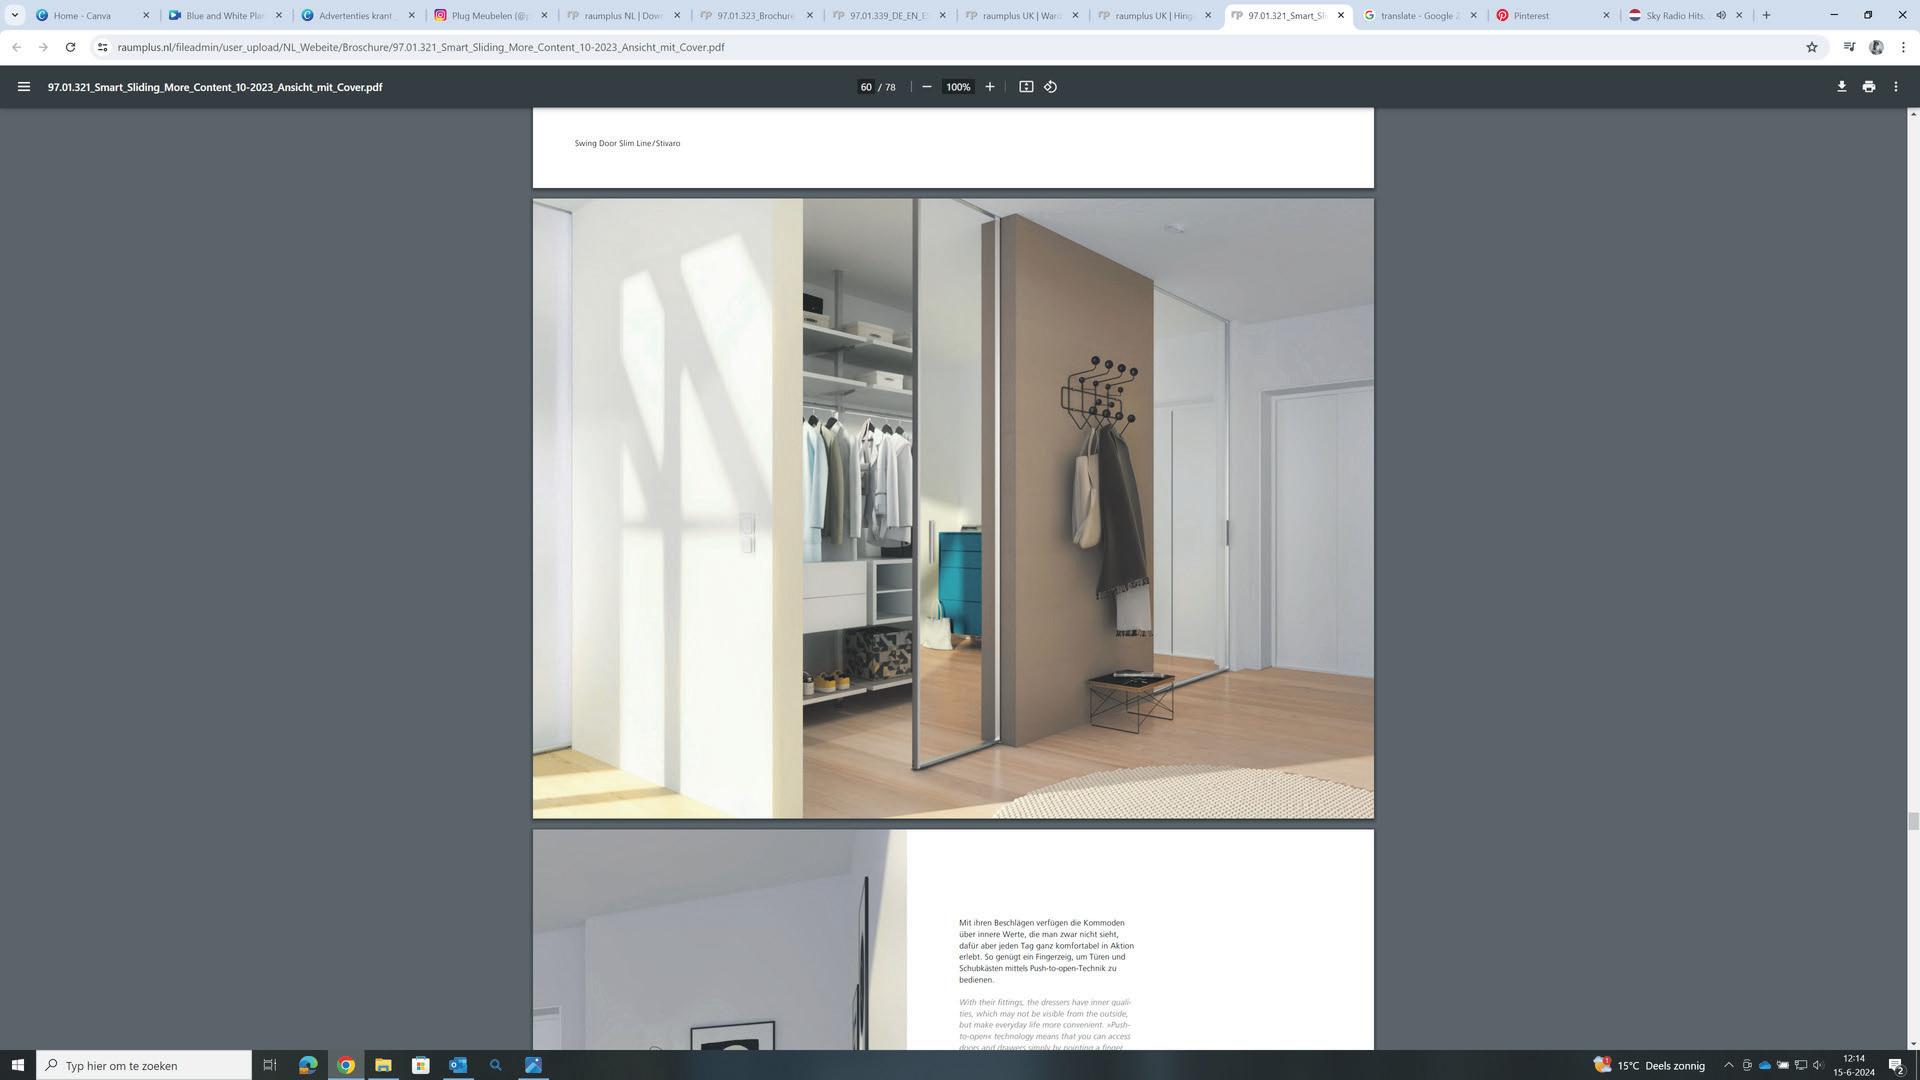The height and width of the screenshot is (1080, 1920).
Task: Click fit to page icon
Action: (x=1026, y=87)
